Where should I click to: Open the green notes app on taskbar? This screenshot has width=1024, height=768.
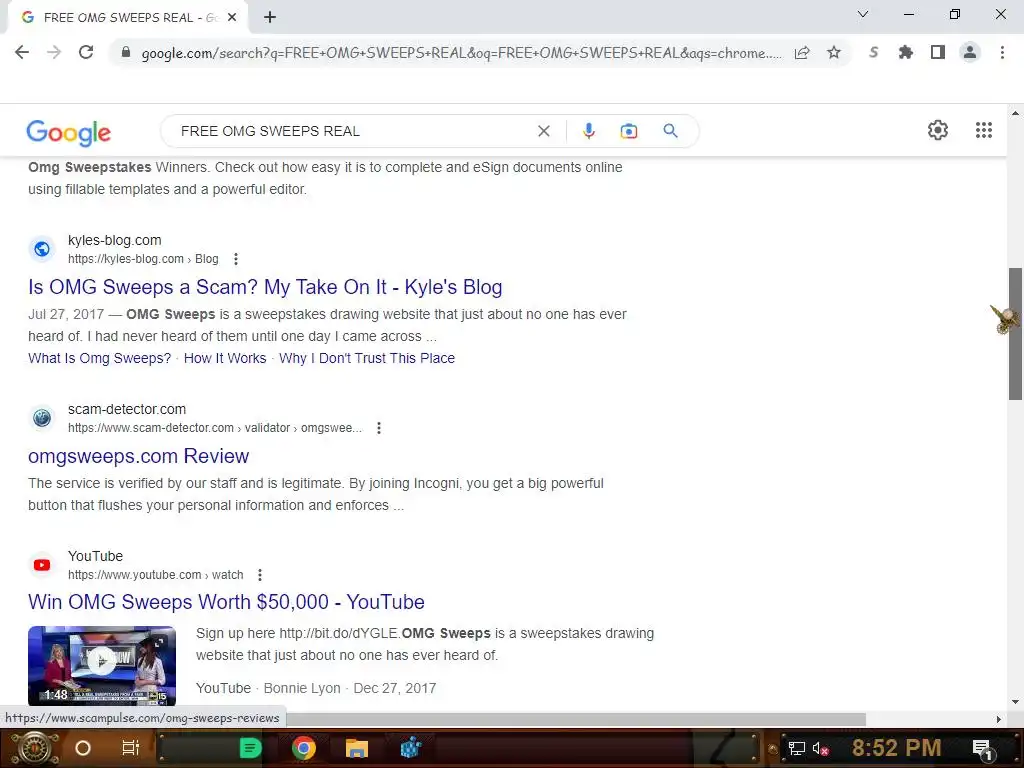250,748
